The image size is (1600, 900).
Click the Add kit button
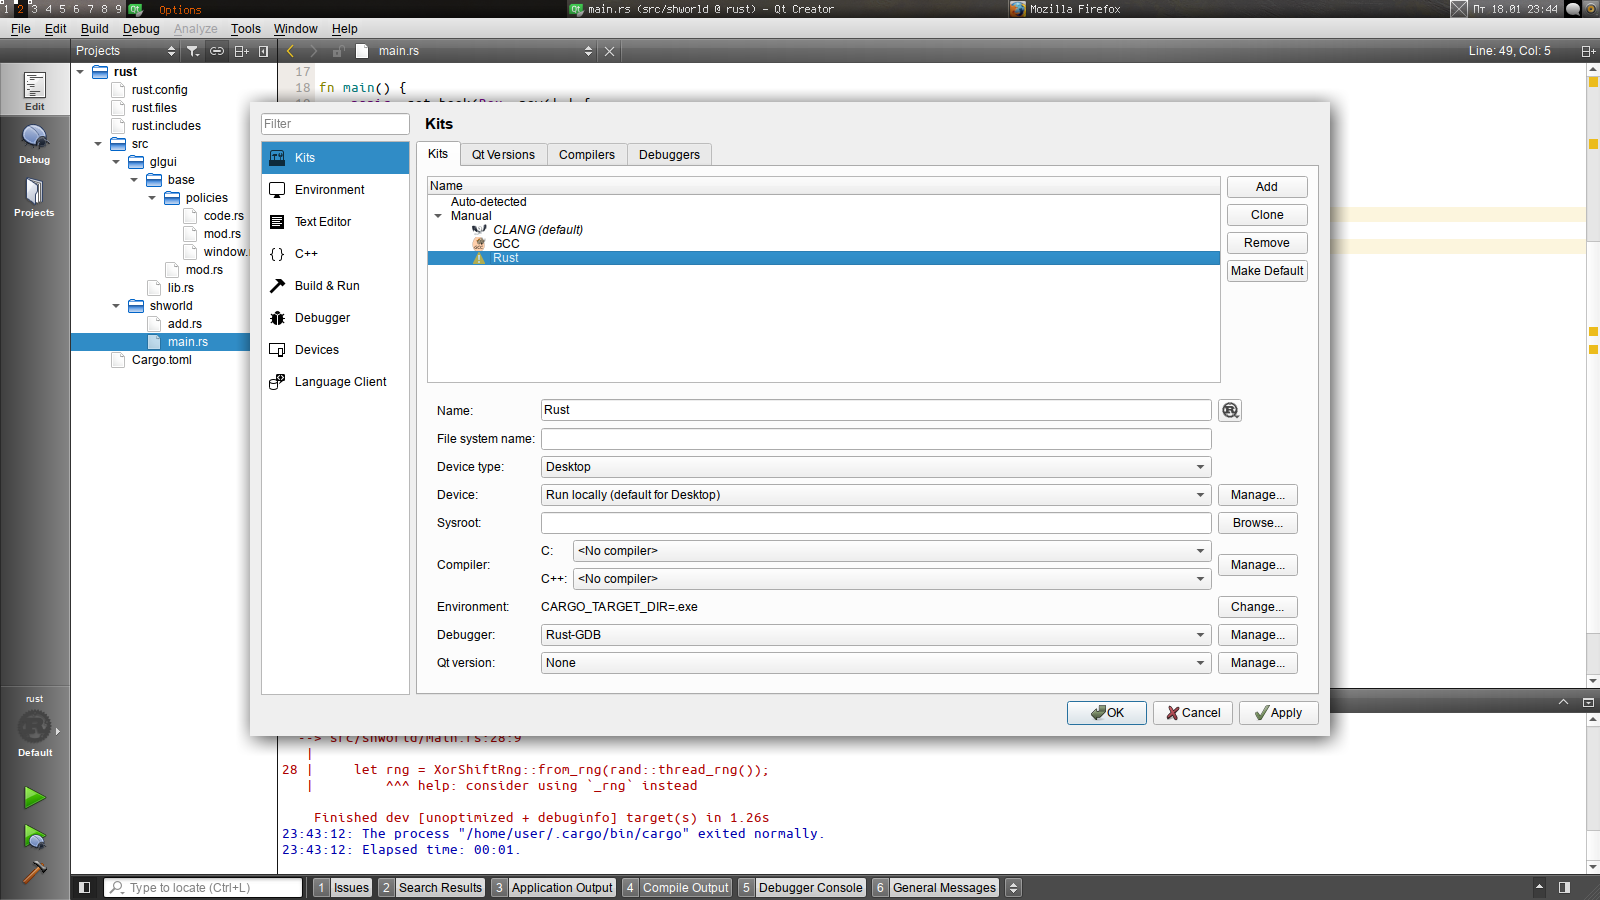[x=1267, y=187]
